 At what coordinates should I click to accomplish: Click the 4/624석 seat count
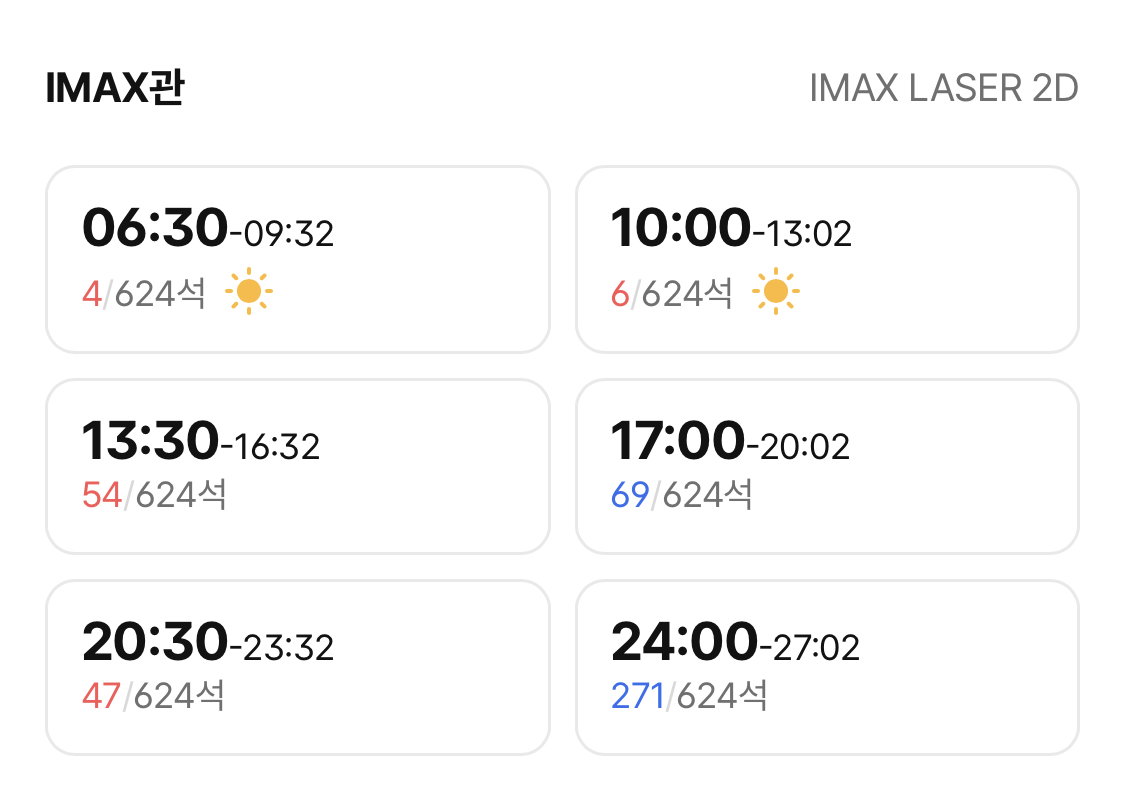tap(144, 293)
